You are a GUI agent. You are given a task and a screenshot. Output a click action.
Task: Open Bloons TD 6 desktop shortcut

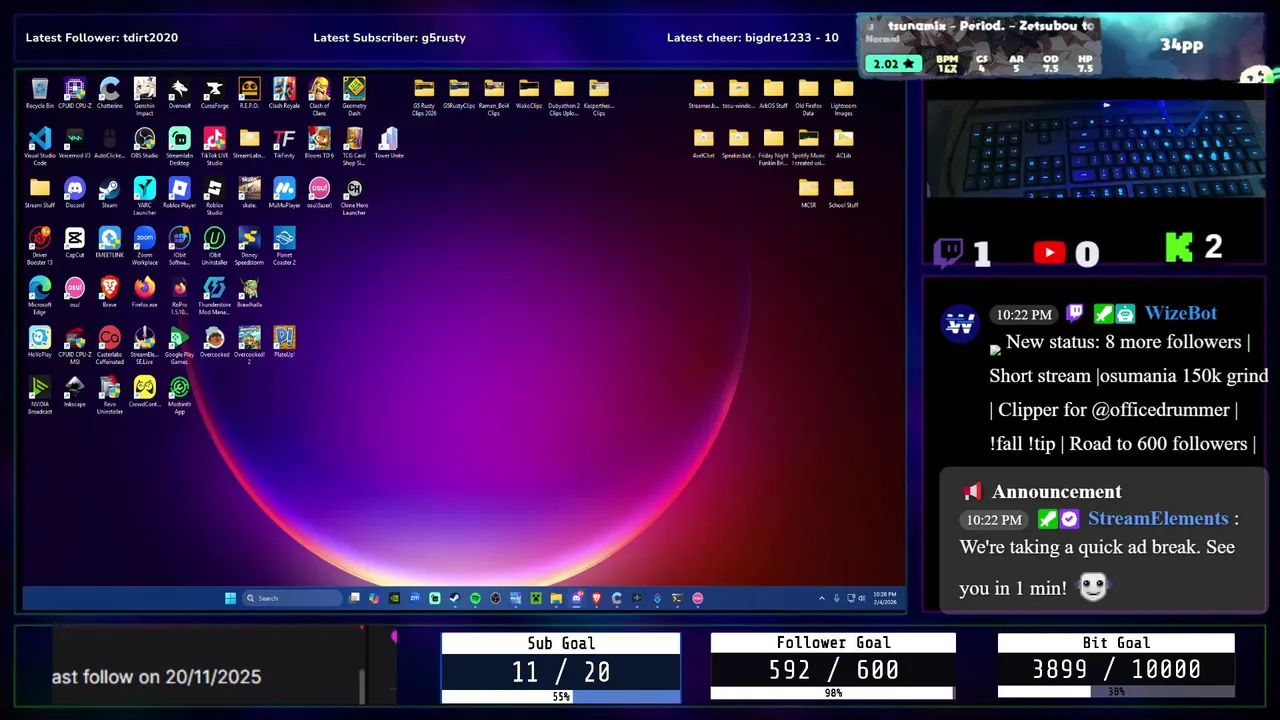319,142
